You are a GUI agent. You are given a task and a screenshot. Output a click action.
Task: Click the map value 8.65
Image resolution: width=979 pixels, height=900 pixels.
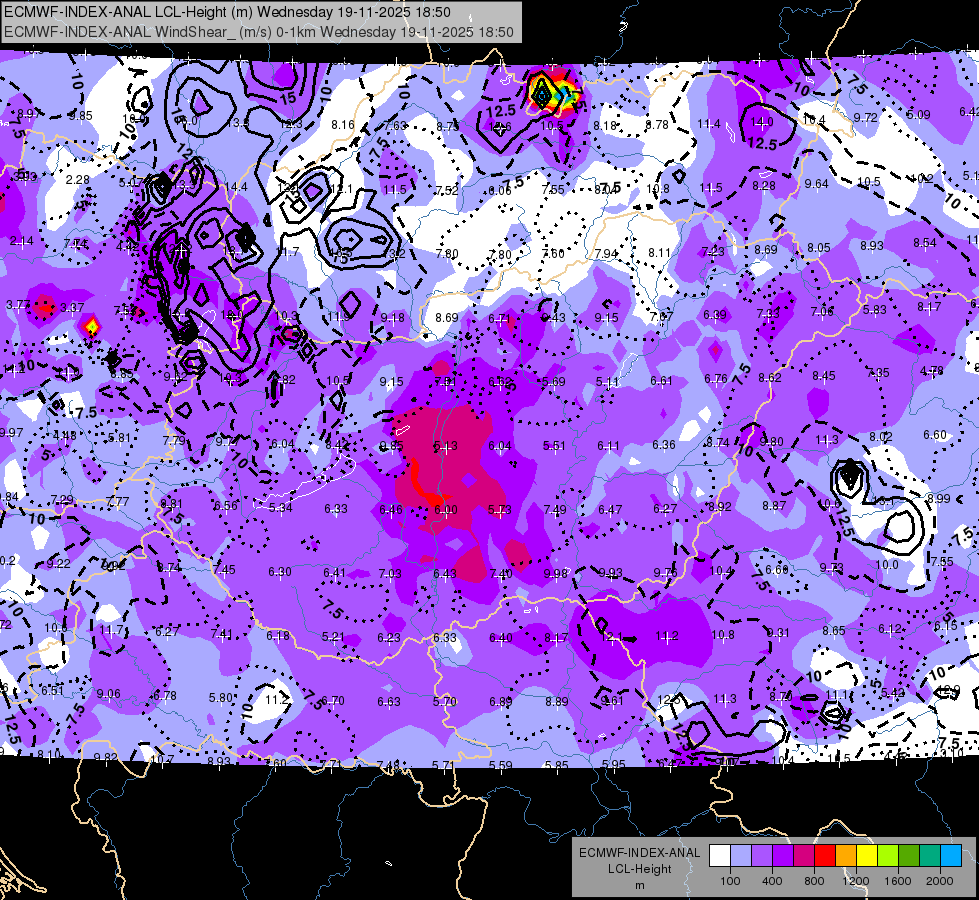834,631
